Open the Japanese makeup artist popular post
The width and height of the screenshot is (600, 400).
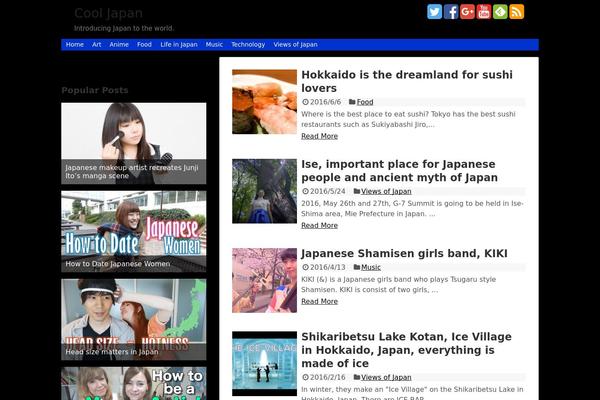(x=134, y=143)
